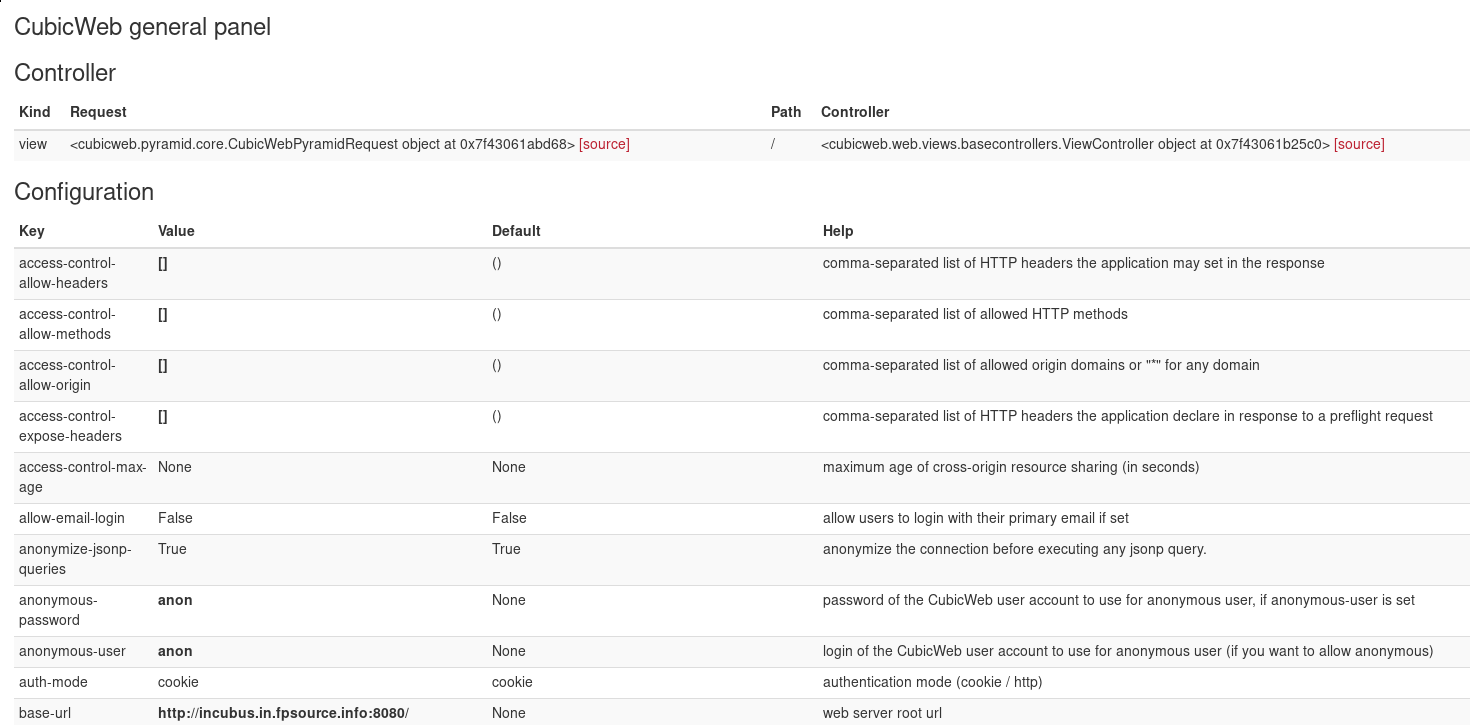Click the 'Request' column header

point(98,112)
